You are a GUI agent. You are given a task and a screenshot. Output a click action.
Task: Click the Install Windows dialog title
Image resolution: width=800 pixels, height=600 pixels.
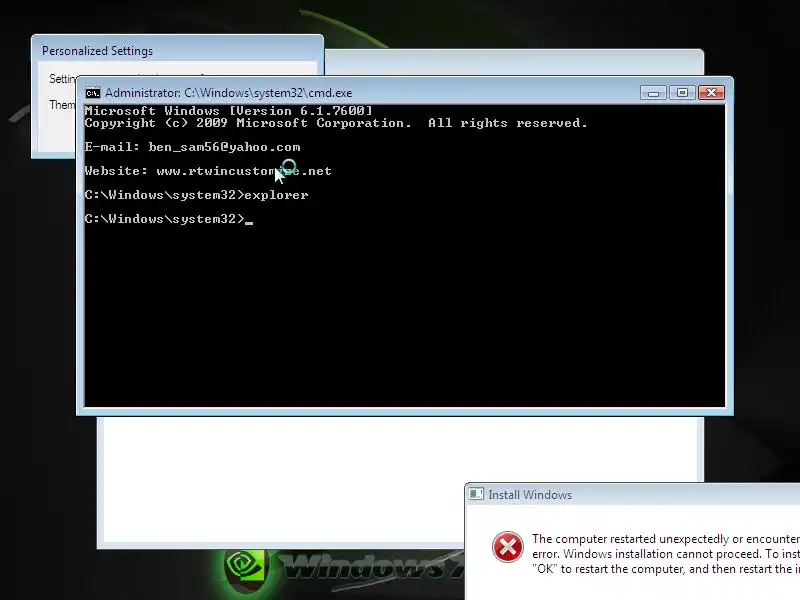coord(530,495)
